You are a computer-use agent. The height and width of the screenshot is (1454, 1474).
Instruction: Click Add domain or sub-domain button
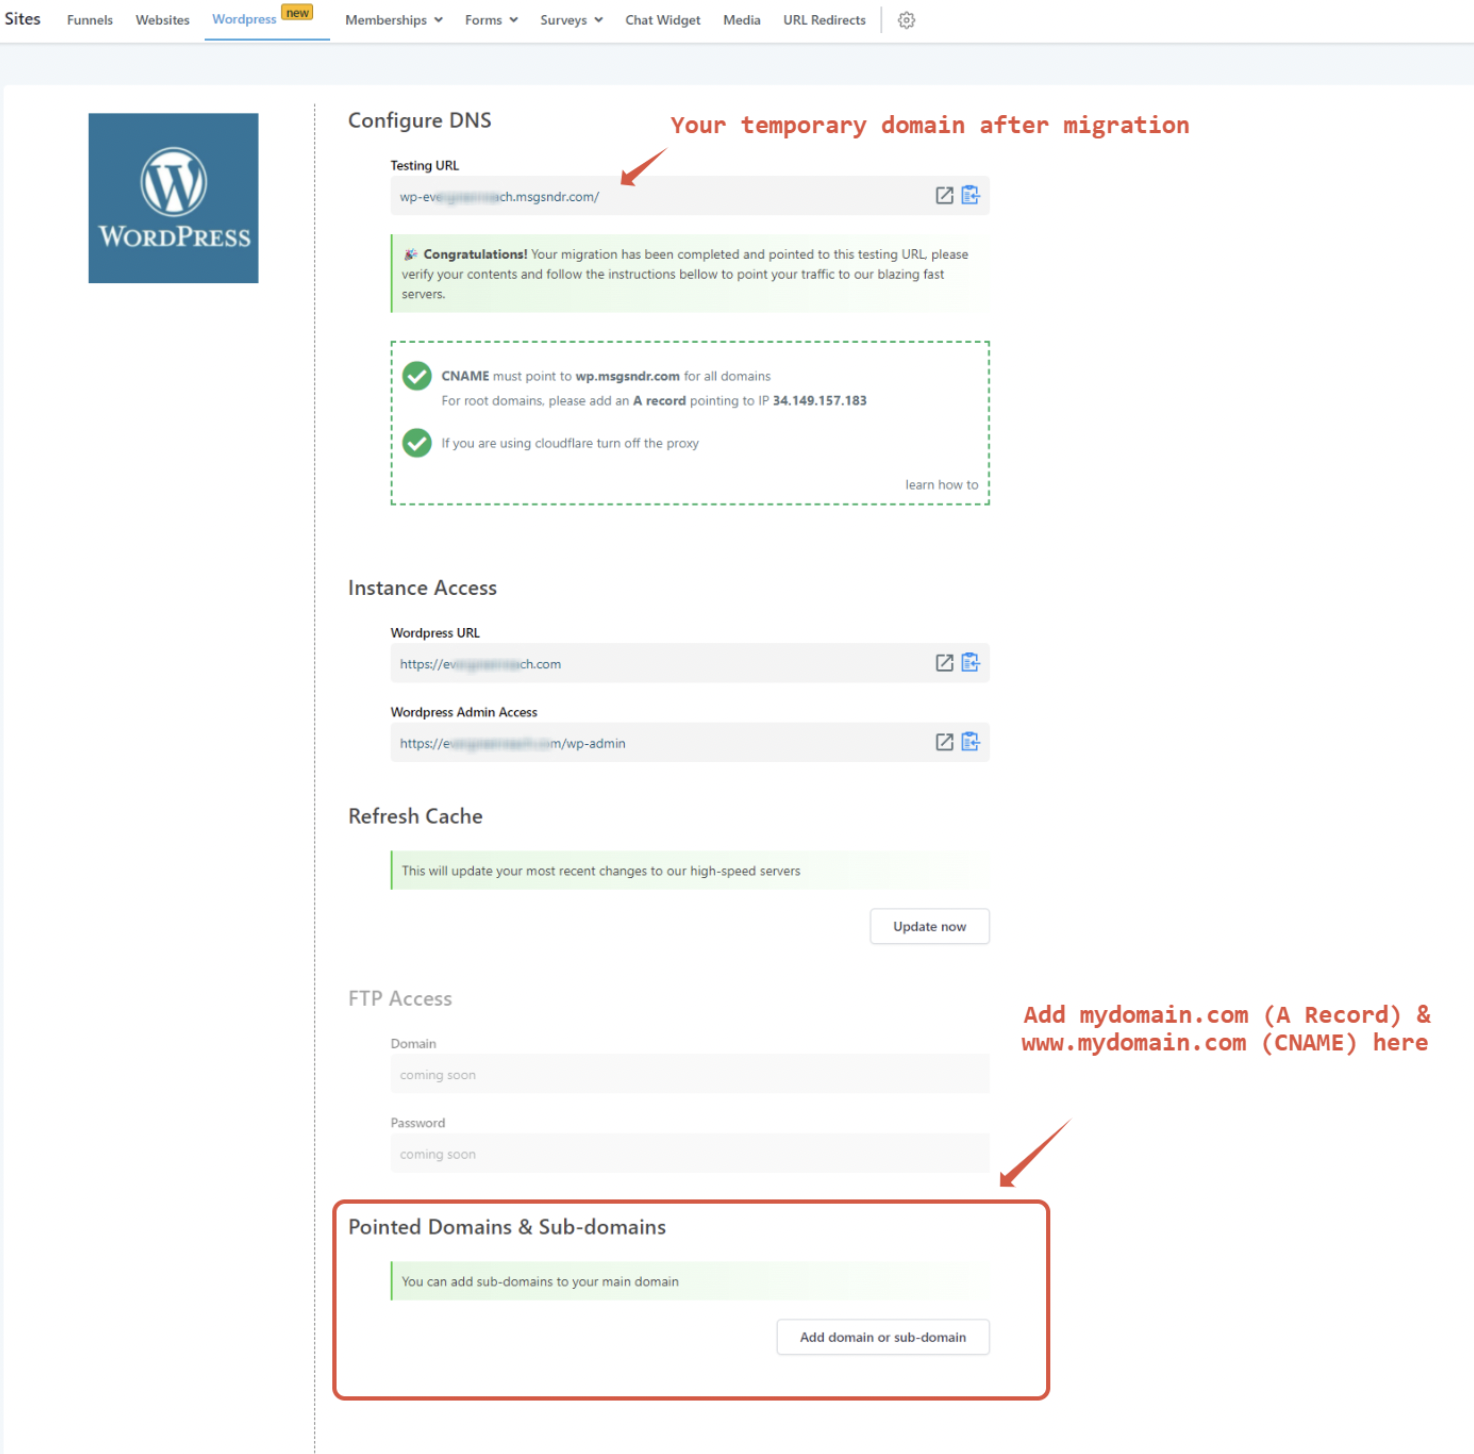tap(882, 1337)
